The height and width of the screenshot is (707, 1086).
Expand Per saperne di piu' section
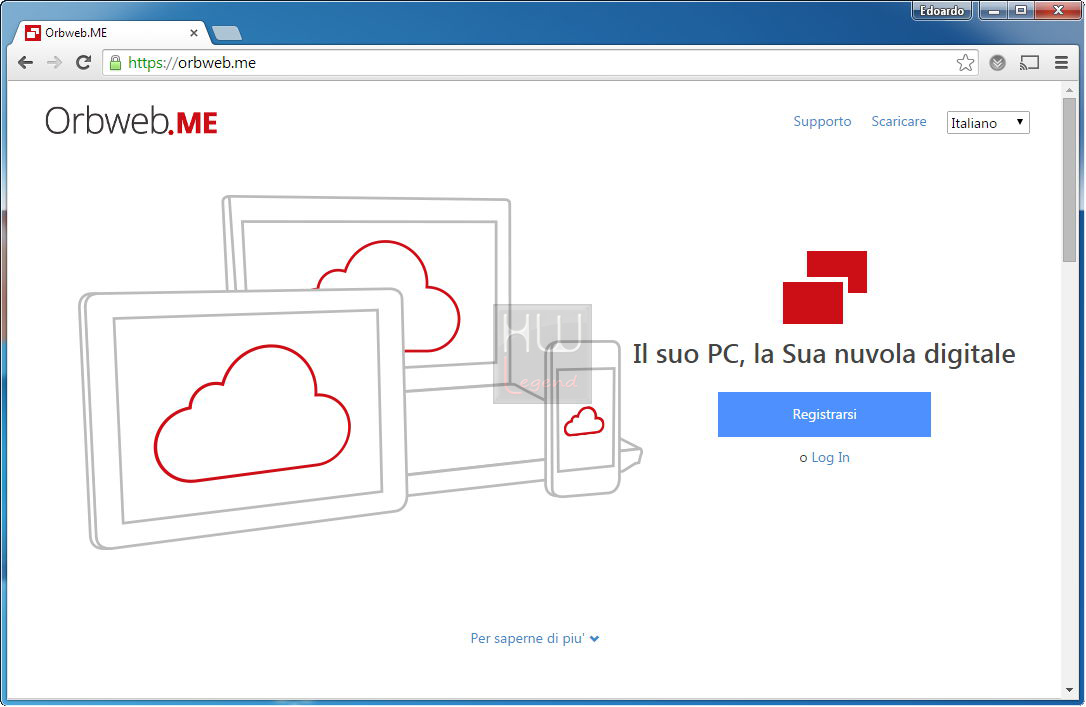coord(535,638)
